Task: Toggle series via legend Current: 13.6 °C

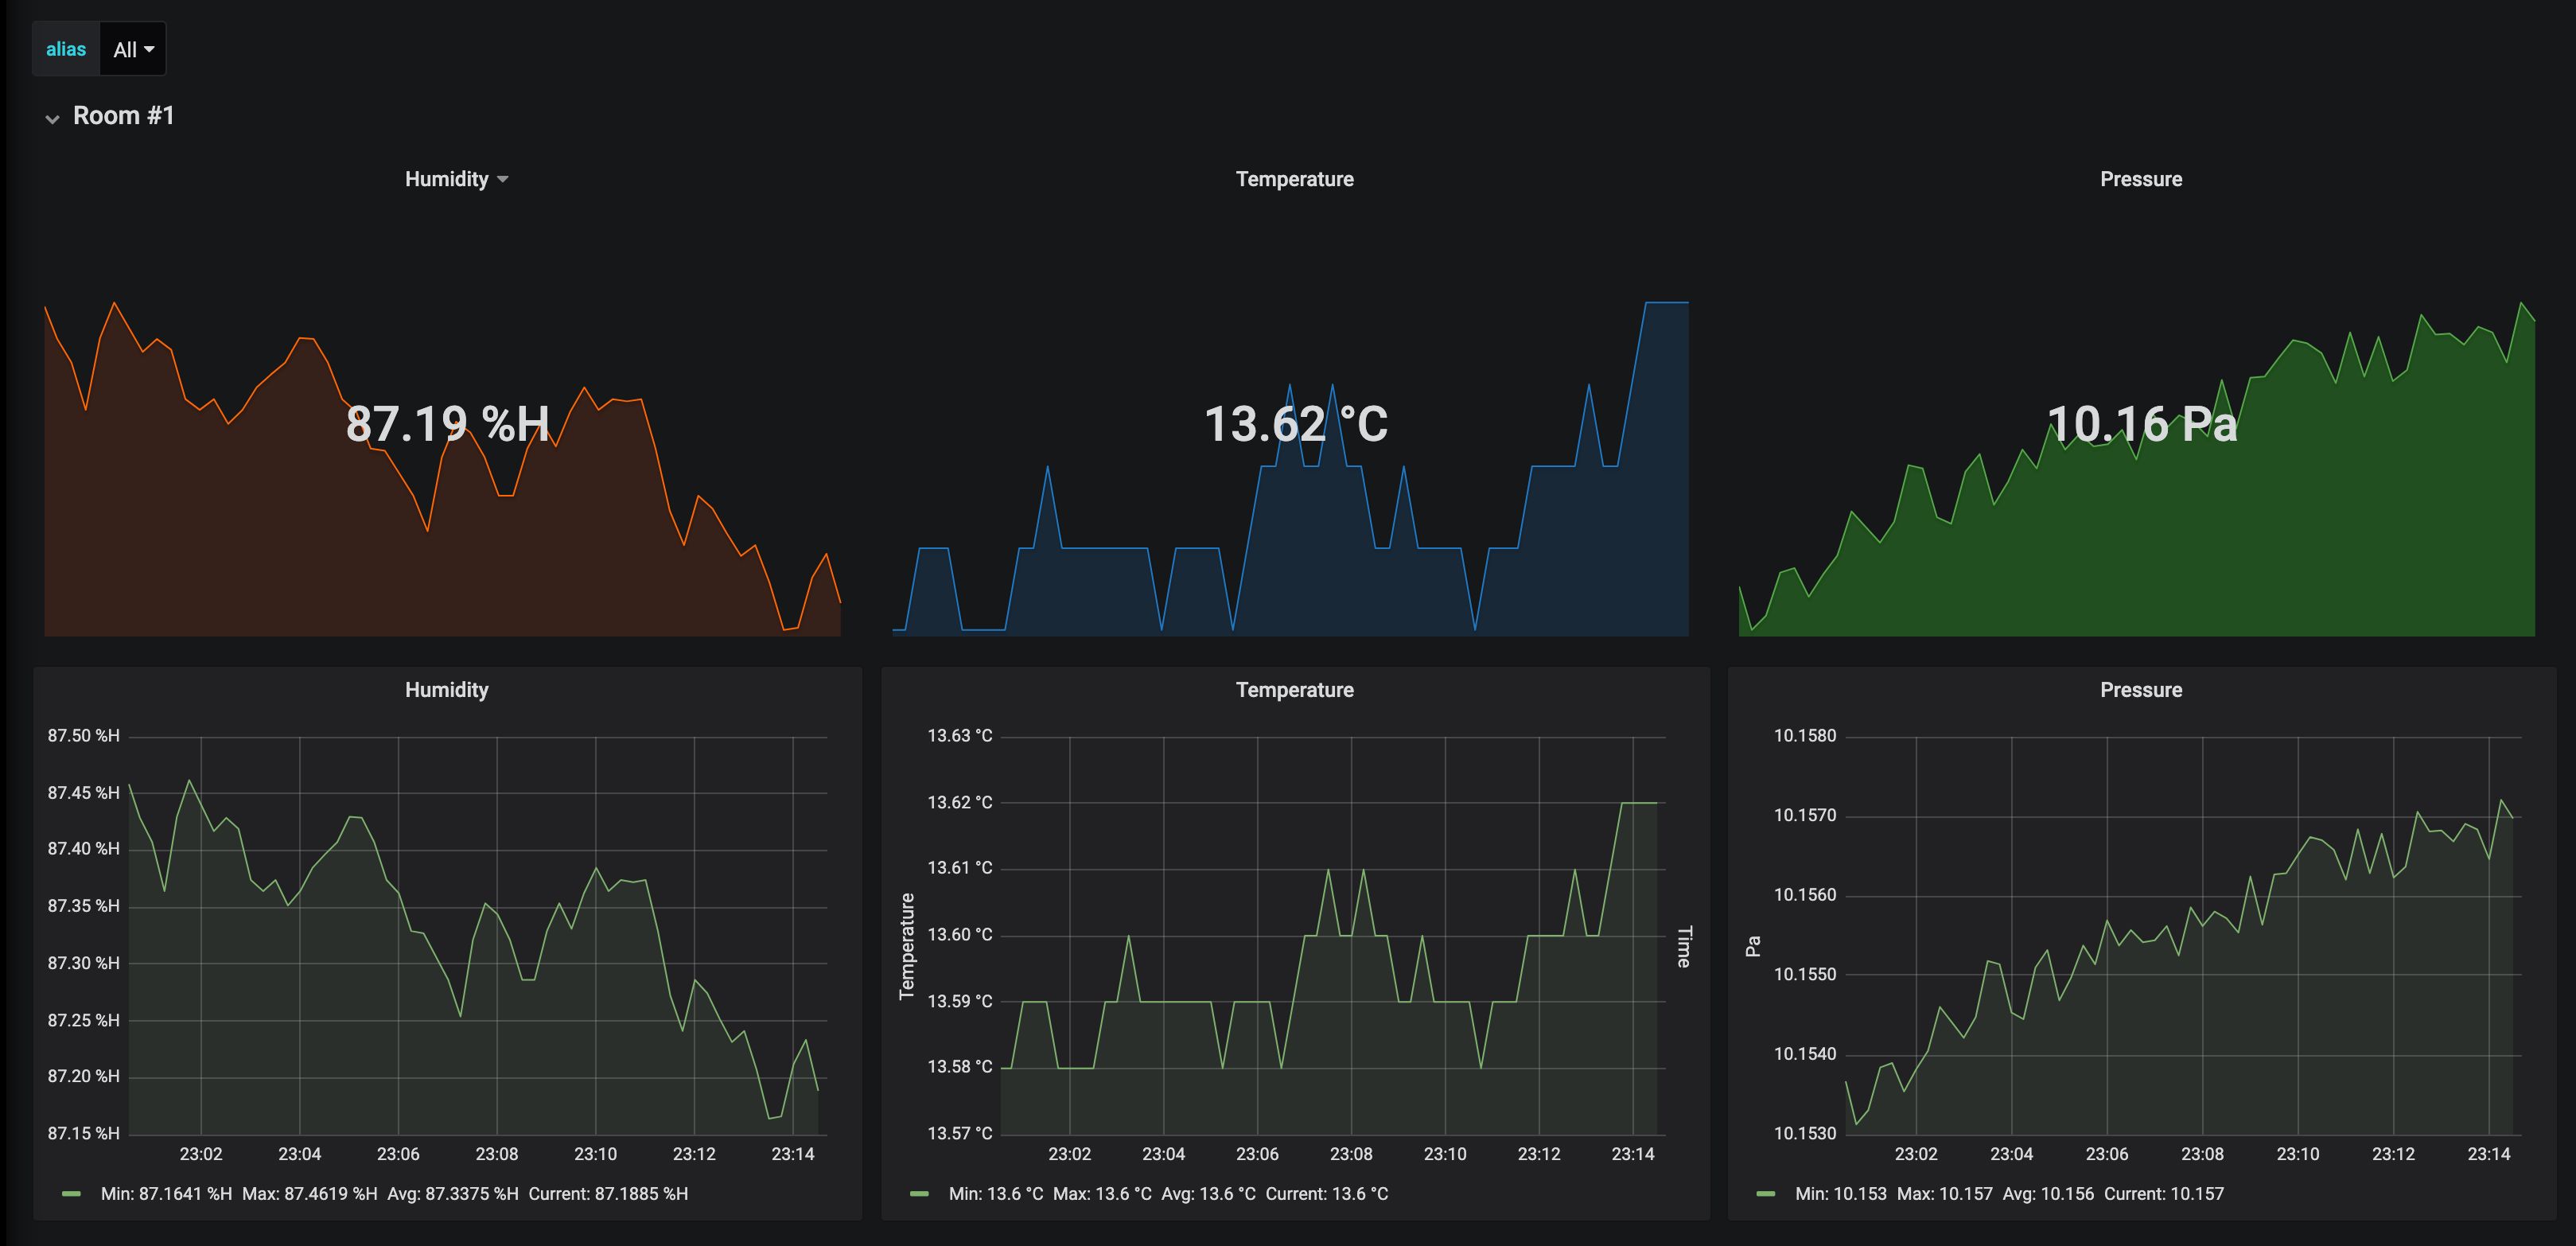Action: pyautogui.click(x=1326, y=1194)
